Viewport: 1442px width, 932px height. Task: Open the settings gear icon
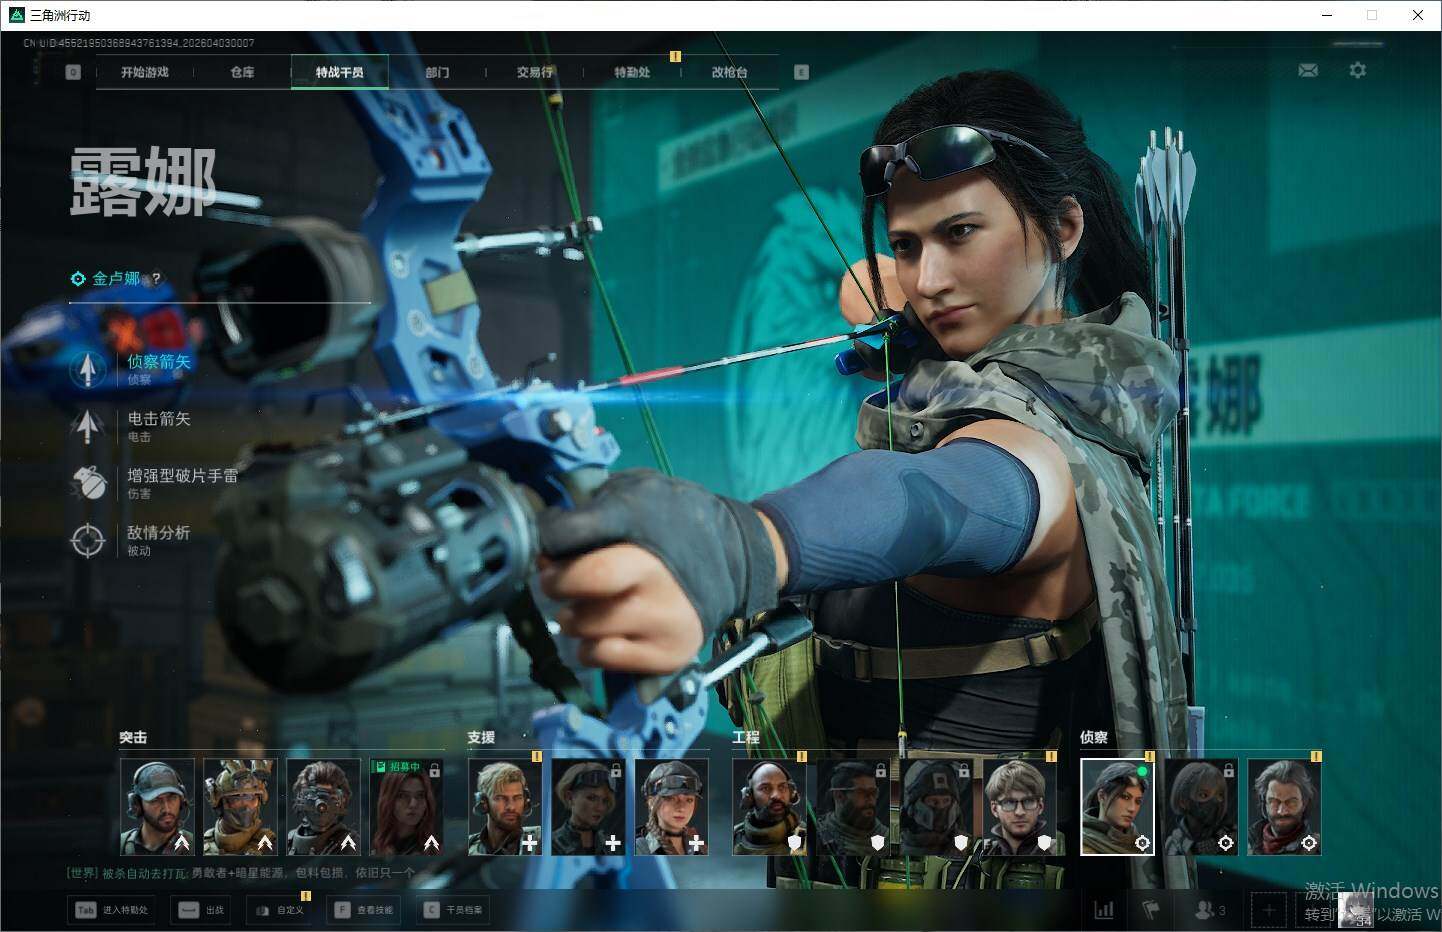(1357, 70)
